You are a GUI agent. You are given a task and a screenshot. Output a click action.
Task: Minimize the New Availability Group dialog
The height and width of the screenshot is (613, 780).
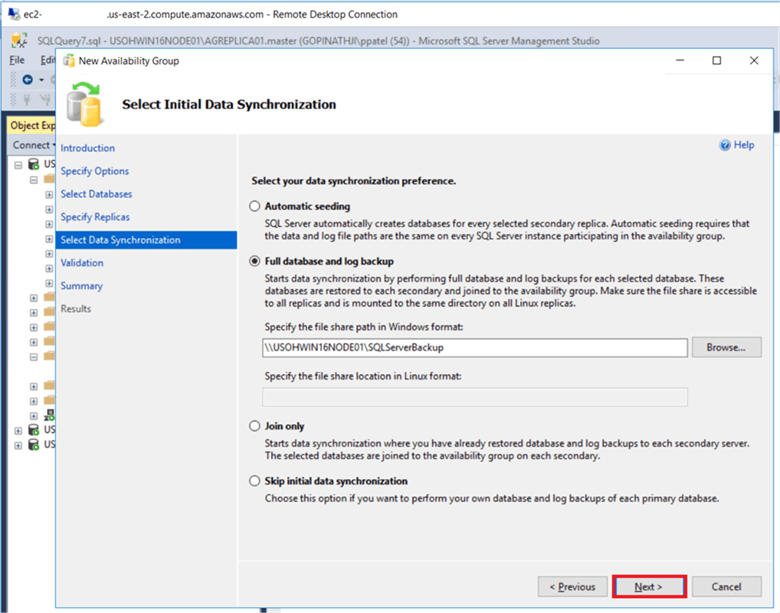point(680,60)
